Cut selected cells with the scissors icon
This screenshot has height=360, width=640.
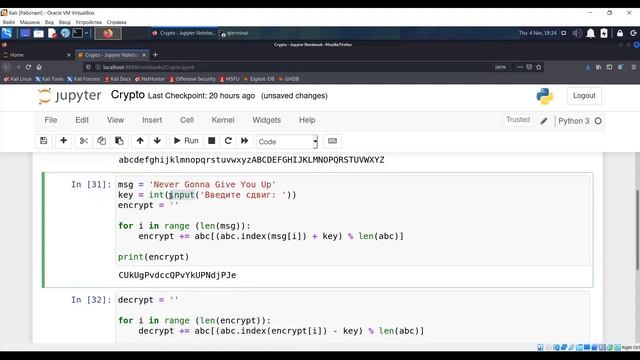point(84,141)
